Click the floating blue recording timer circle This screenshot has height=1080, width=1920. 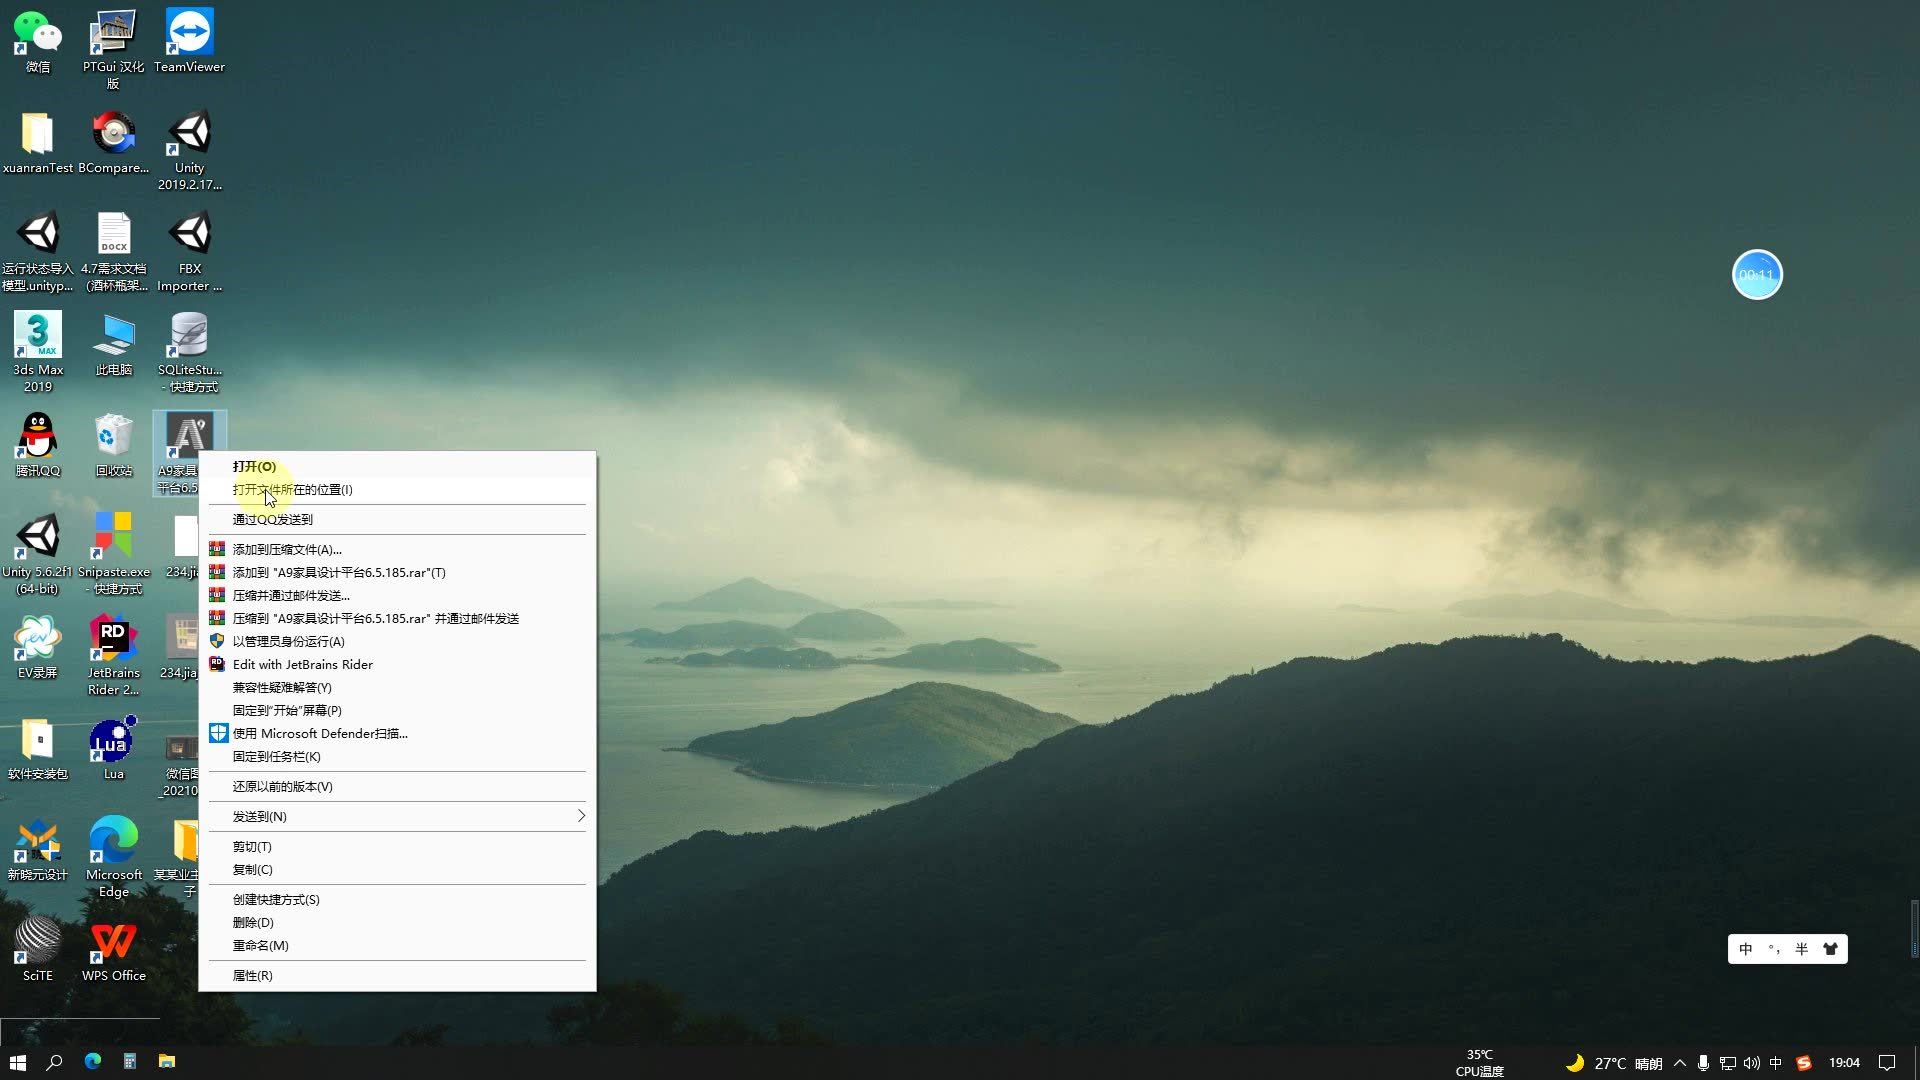click(1757, 275)
